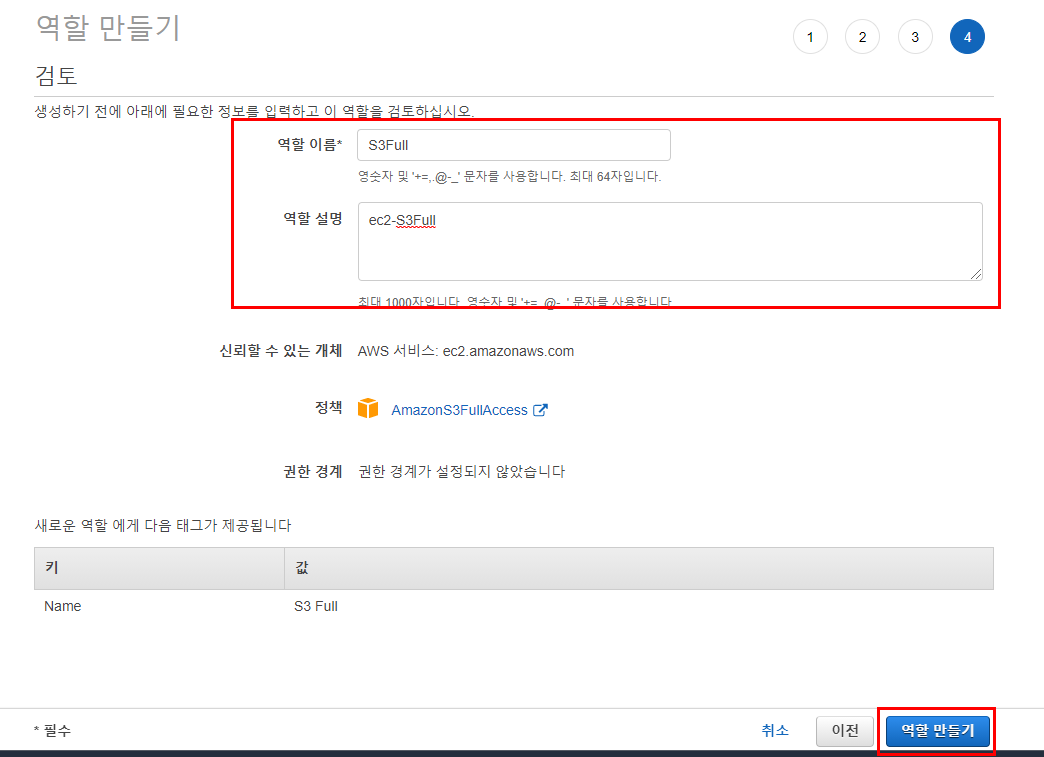Go to wizard step 3 circle
The height and width of the screenshot is (757, 1044).
click(x=915, y=37)
